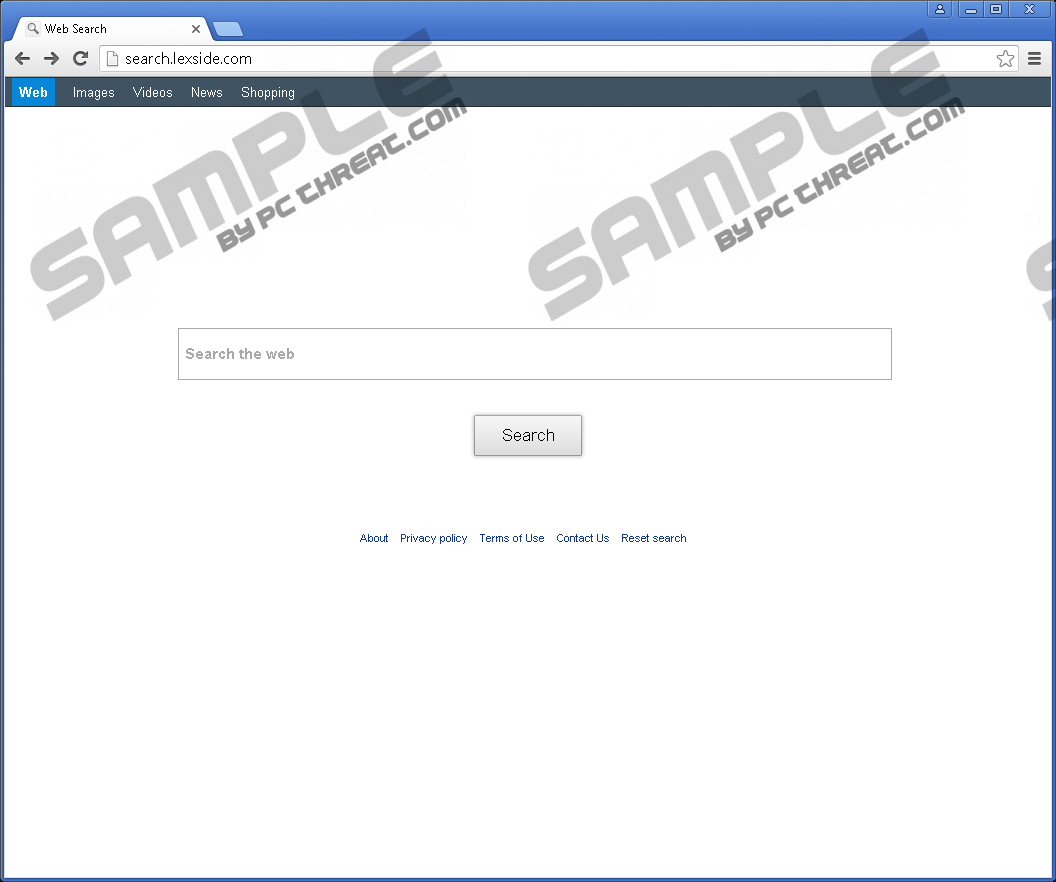Bookmark this page with the star icon
This screenshot has height=882, width=1056.
pyautogui.click(x=1005, y=59)
